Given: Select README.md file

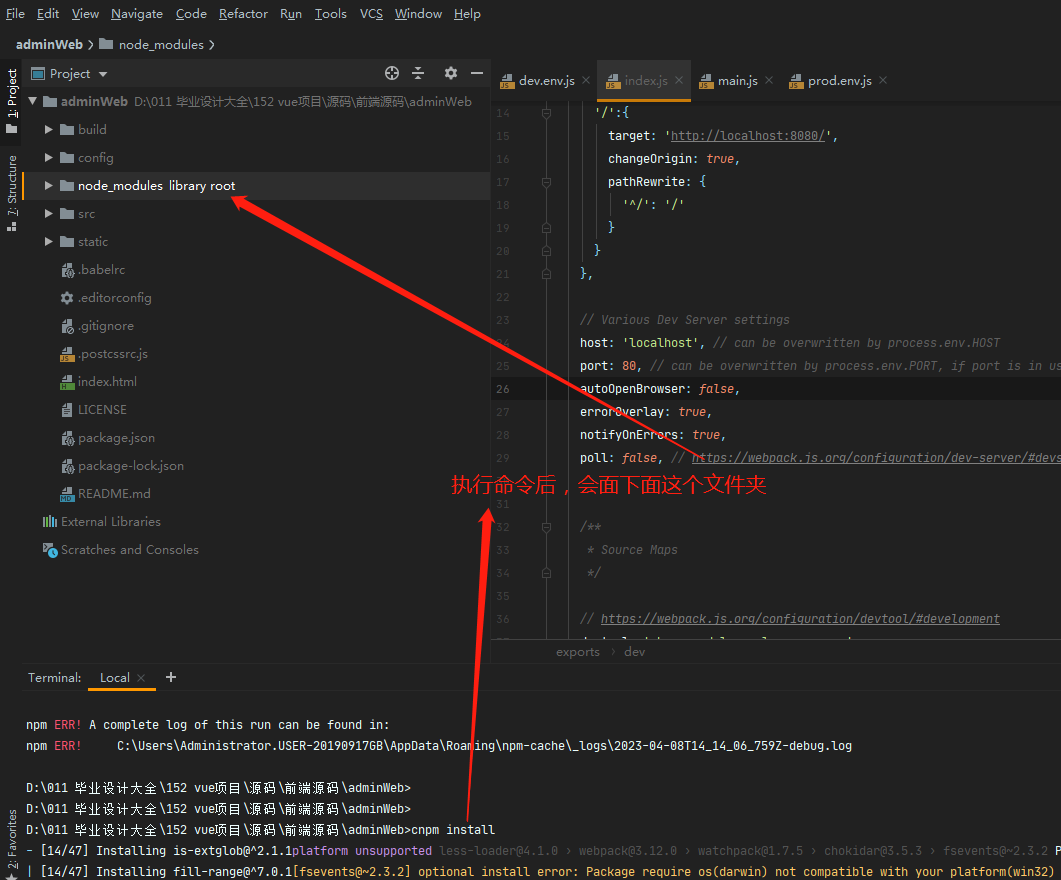Looking at the screenshot, I should click(105, 494).
